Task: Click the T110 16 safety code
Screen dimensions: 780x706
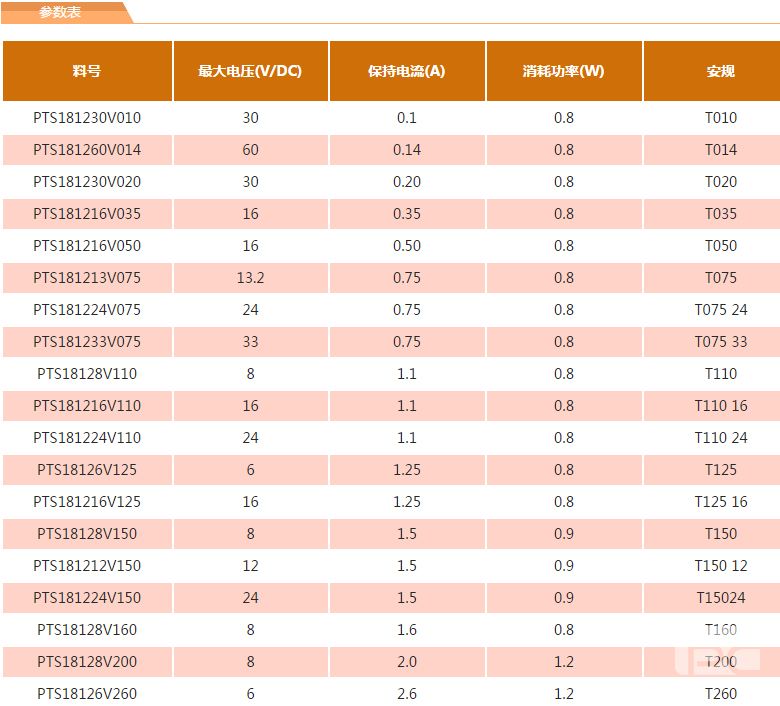Action: [720, 406]
